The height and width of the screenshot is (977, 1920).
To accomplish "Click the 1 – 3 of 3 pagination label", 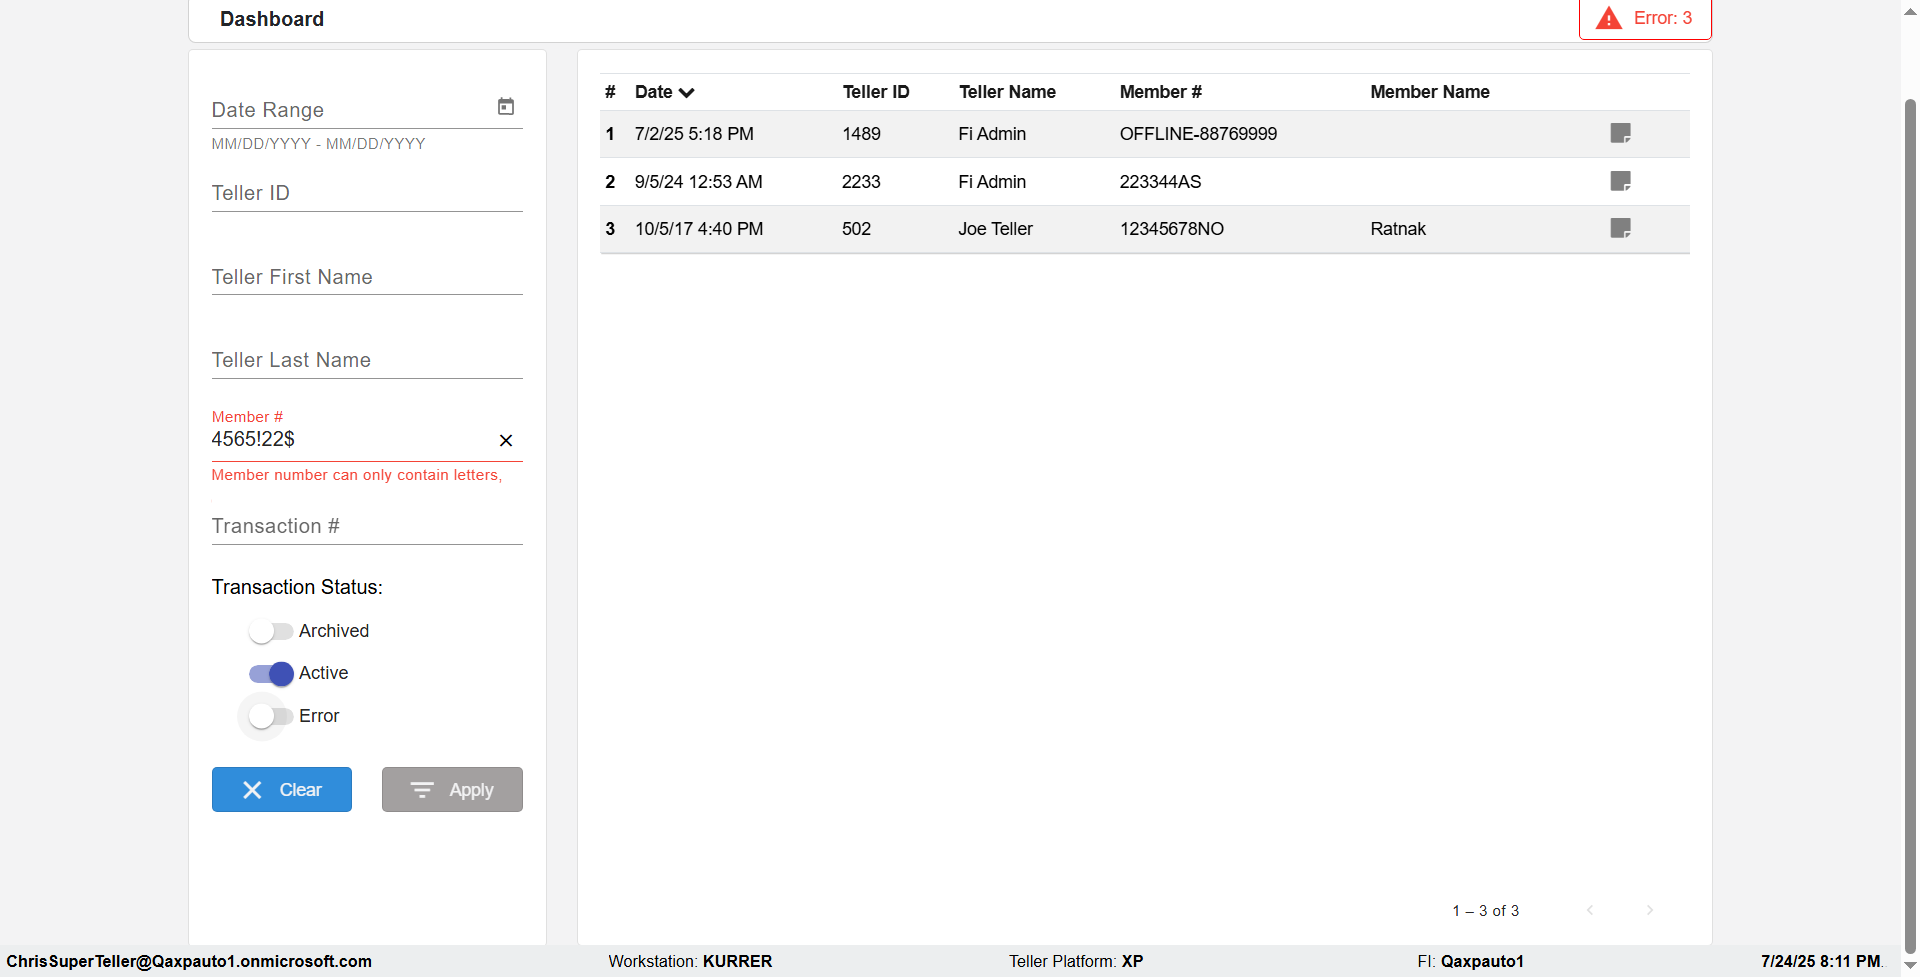I will (1485, 911).
